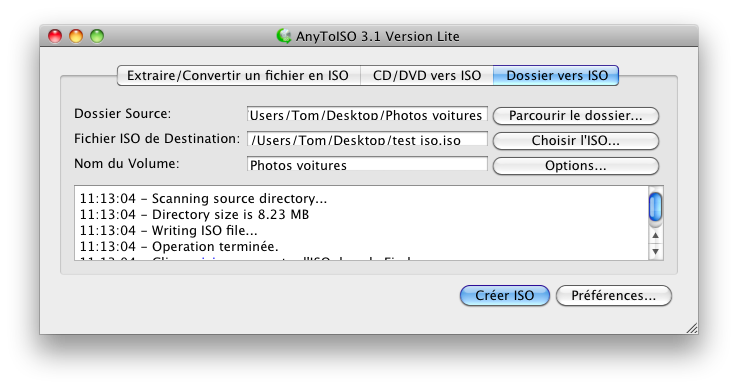Click the resize grip in window corner

pos(691,328)
